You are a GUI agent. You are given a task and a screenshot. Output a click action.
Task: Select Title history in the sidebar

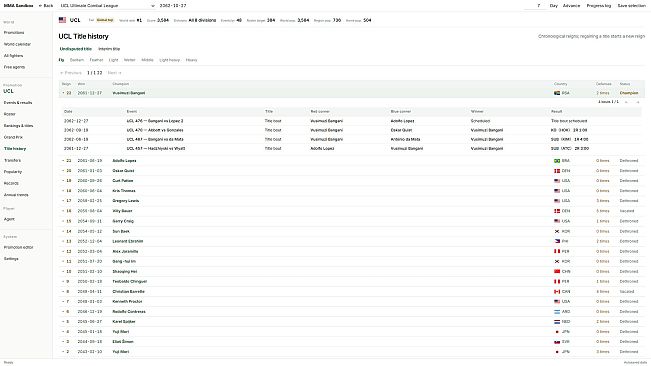pyautogui.click(x=15, y=149)
